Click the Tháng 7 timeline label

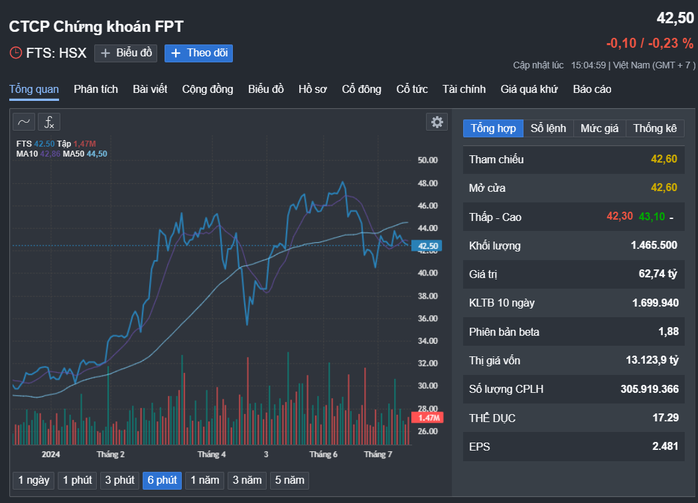tap(378, 454)
